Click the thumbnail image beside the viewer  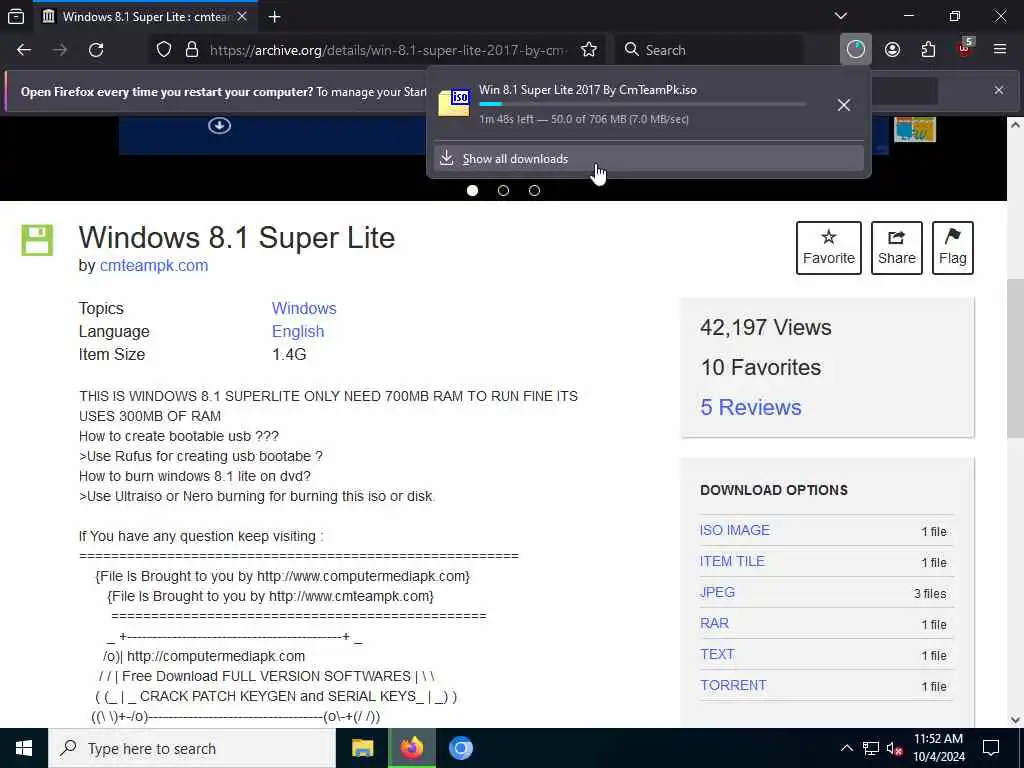(914, 129)
